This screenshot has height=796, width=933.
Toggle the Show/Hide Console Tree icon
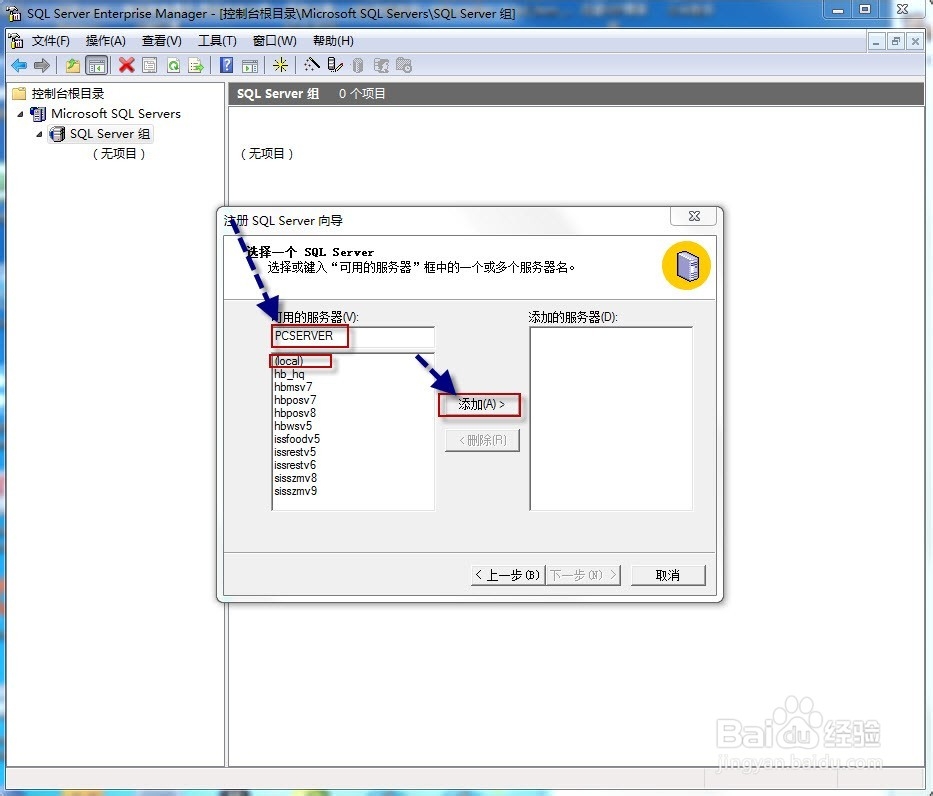point(96,65)
